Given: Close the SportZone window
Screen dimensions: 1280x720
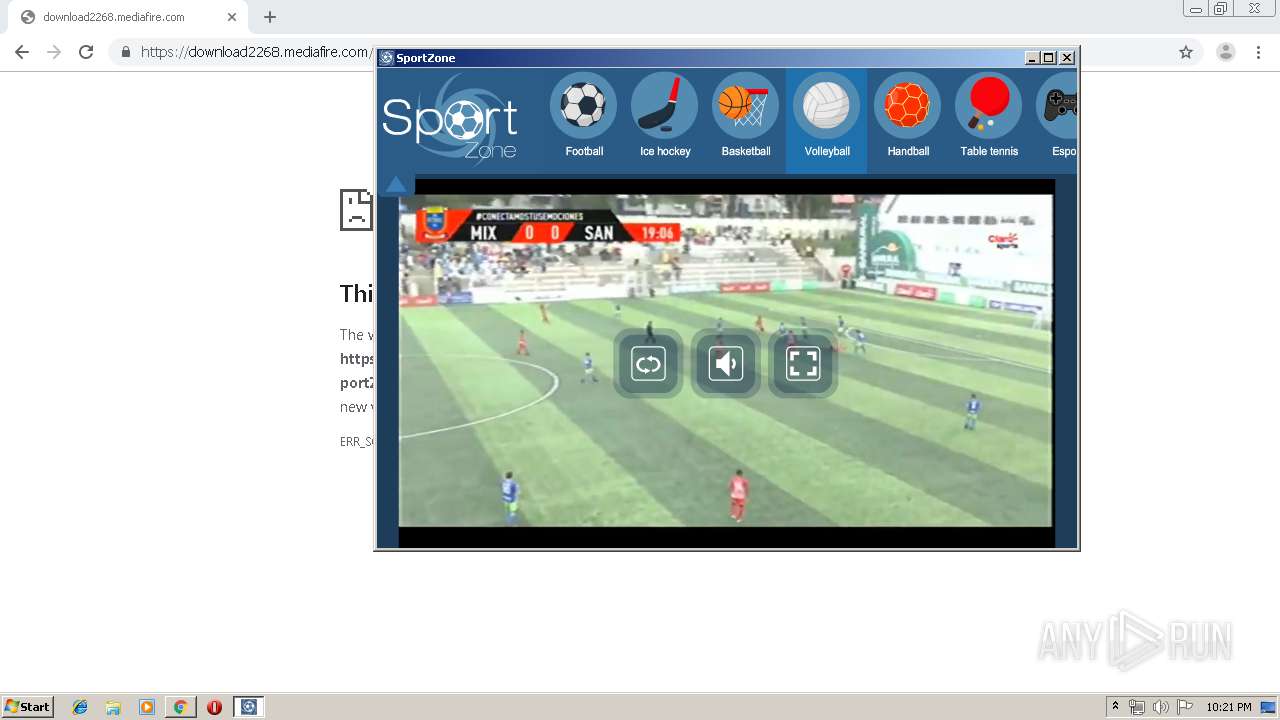Looking at the screenshot, I should [1067, 58].
